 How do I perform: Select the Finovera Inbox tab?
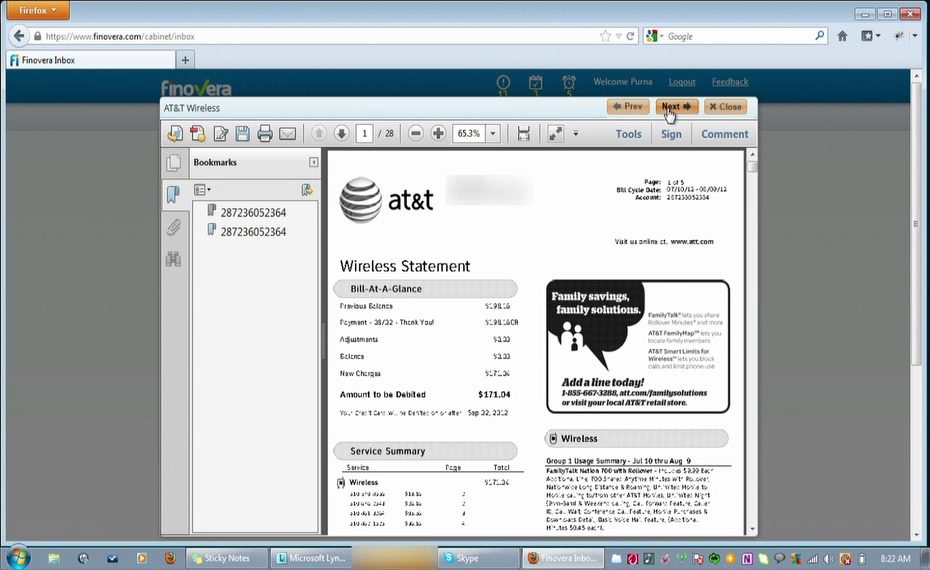(91, 60)
